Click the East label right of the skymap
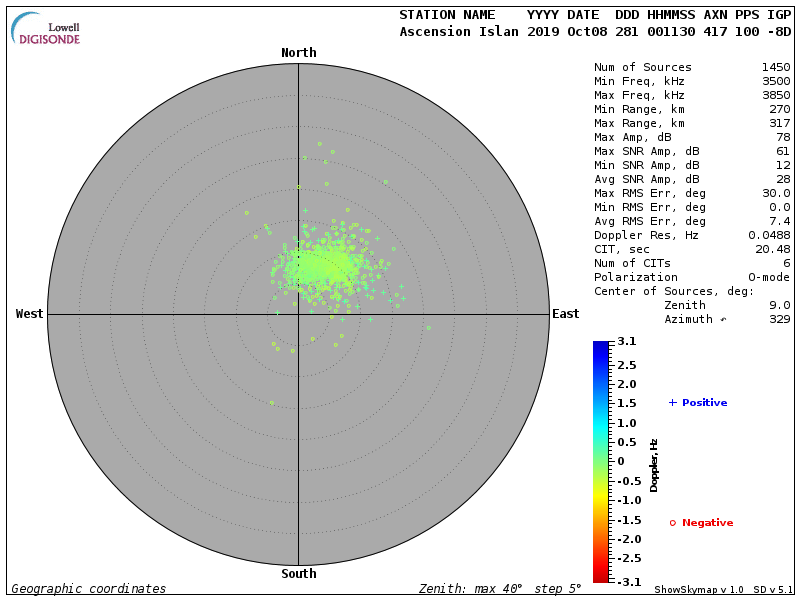Screen dimensions: 800x600 [566, 314]
